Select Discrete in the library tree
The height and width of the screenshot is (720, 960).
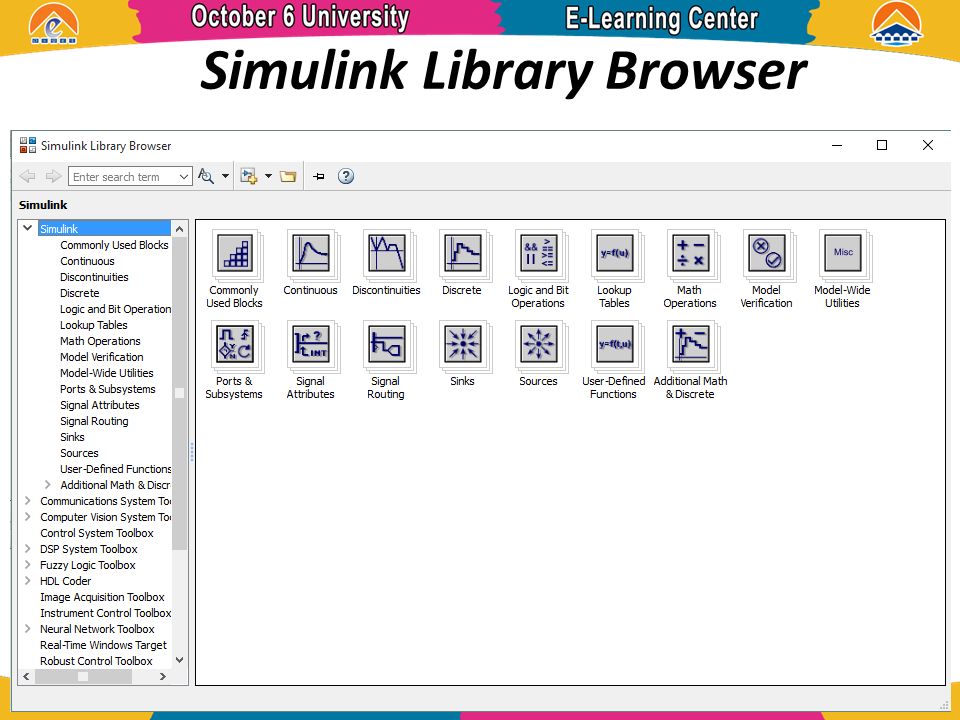point(80,293)
